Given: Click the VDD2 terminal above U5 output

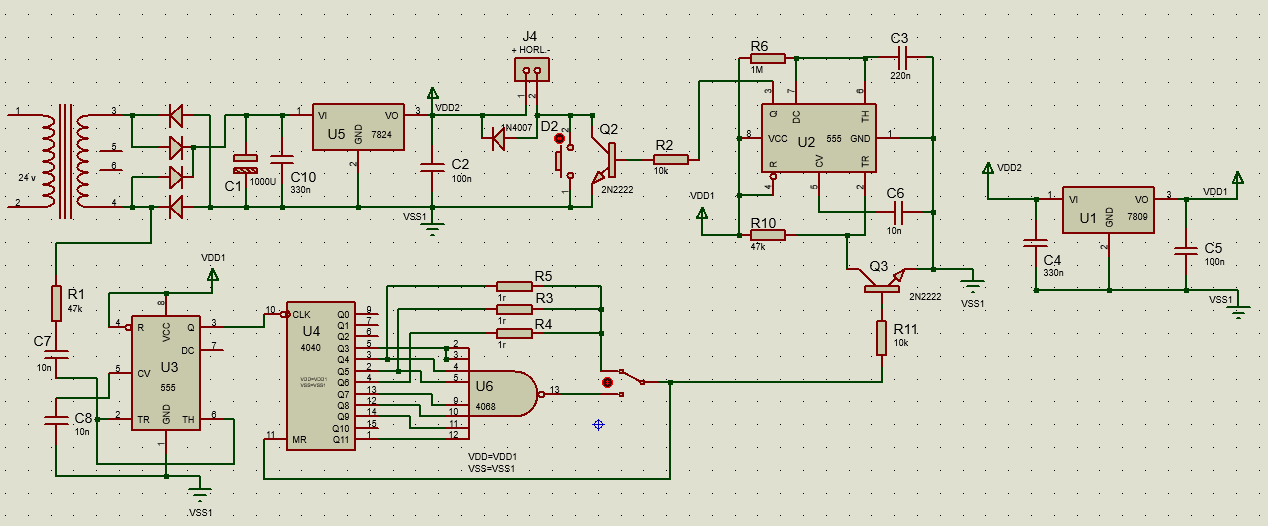Looking at the screenshot, I should pyautogui.click(x=432, y=93).
